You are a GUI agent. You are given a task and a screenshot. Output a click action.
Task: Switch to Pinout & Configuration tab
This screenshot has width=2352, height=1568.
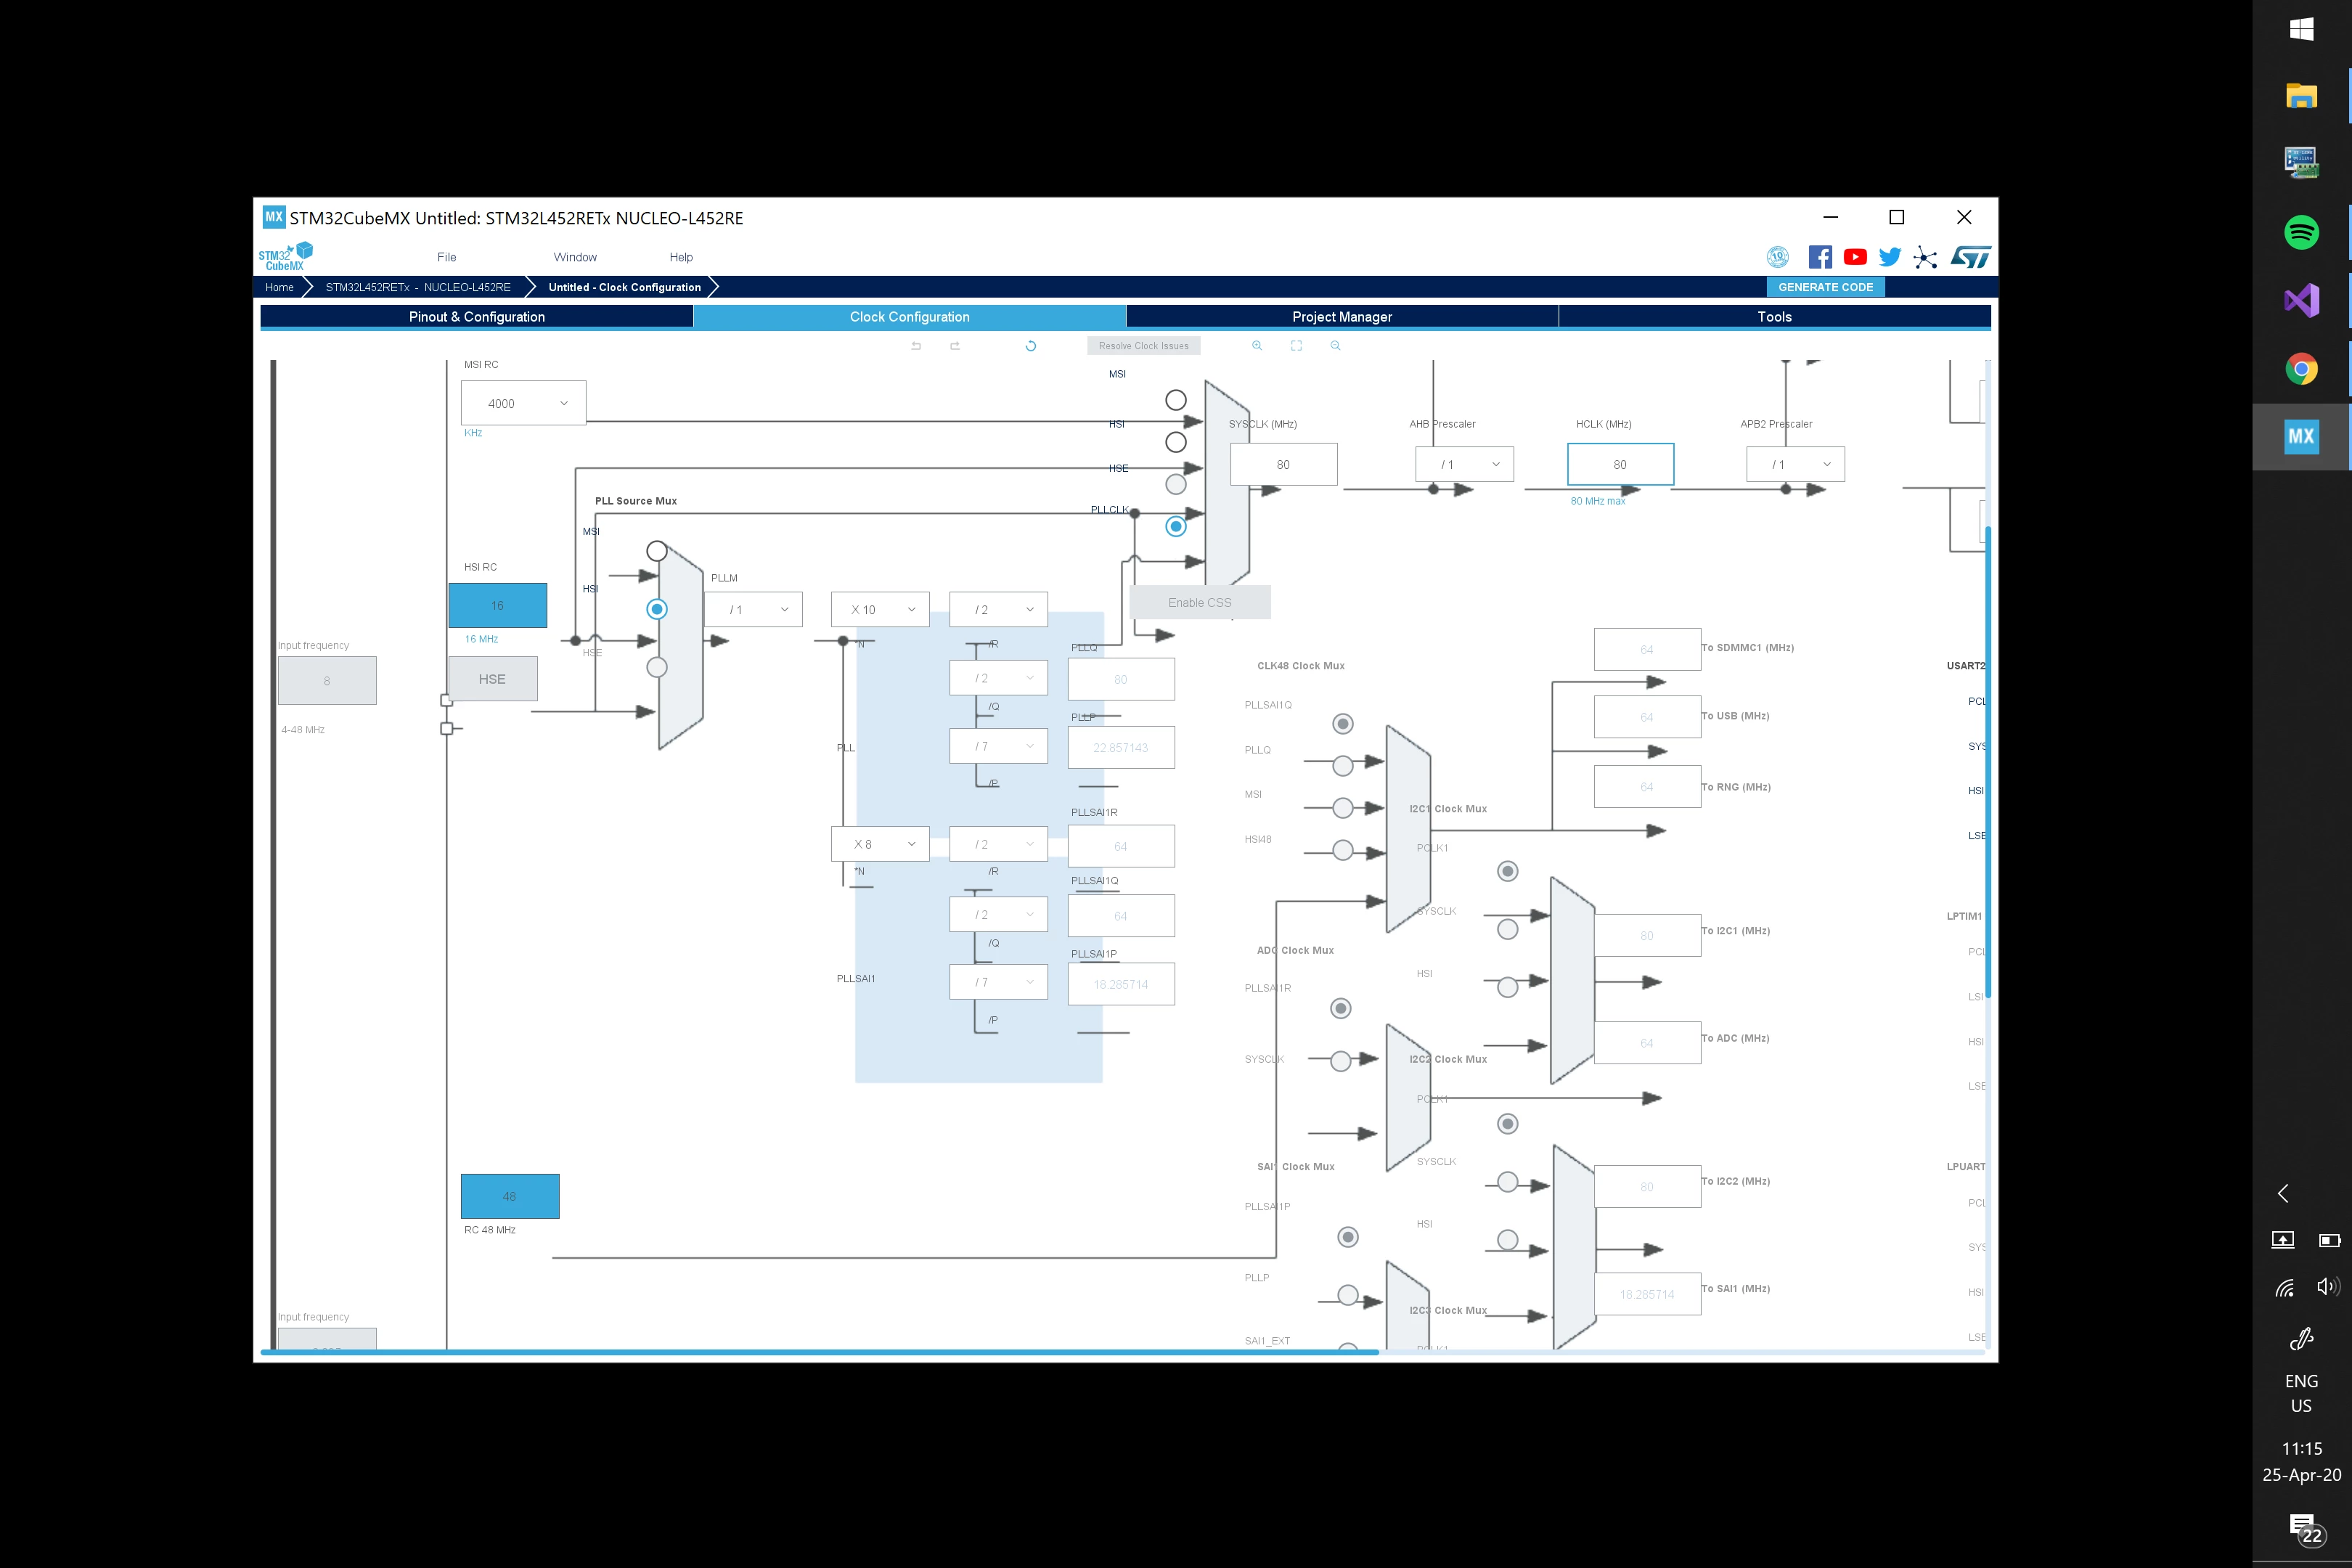coord(477,317)
